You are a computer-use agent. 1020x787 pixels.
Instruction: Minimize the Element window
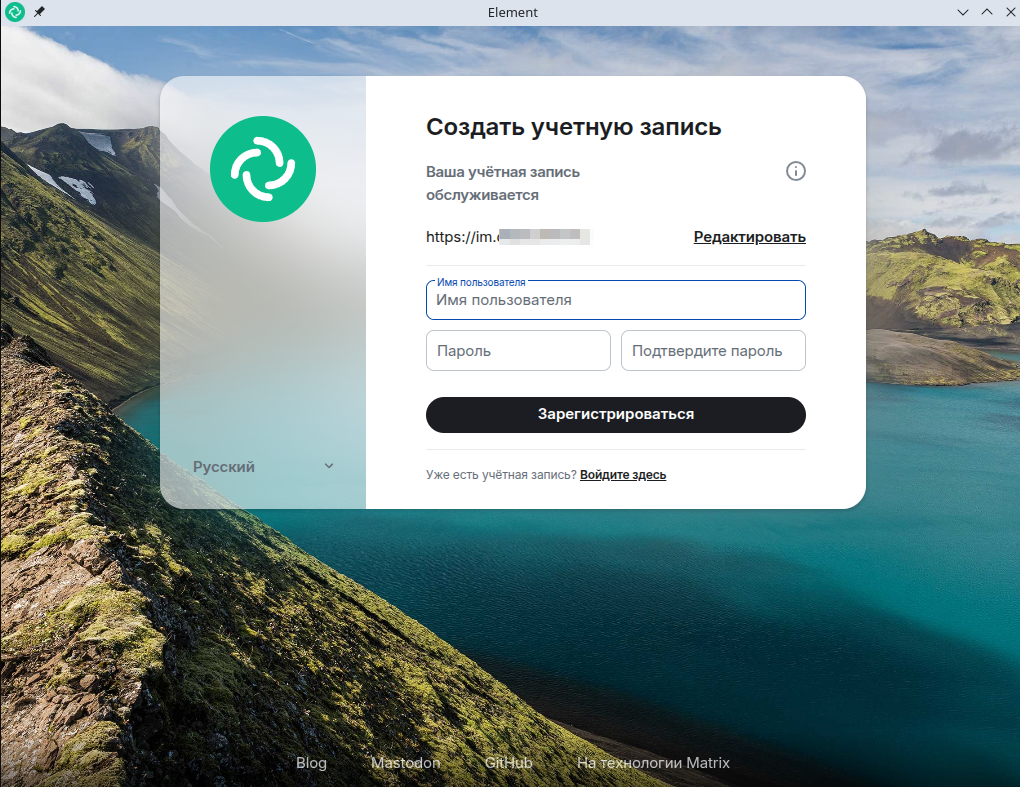click(x=963, y=12)
